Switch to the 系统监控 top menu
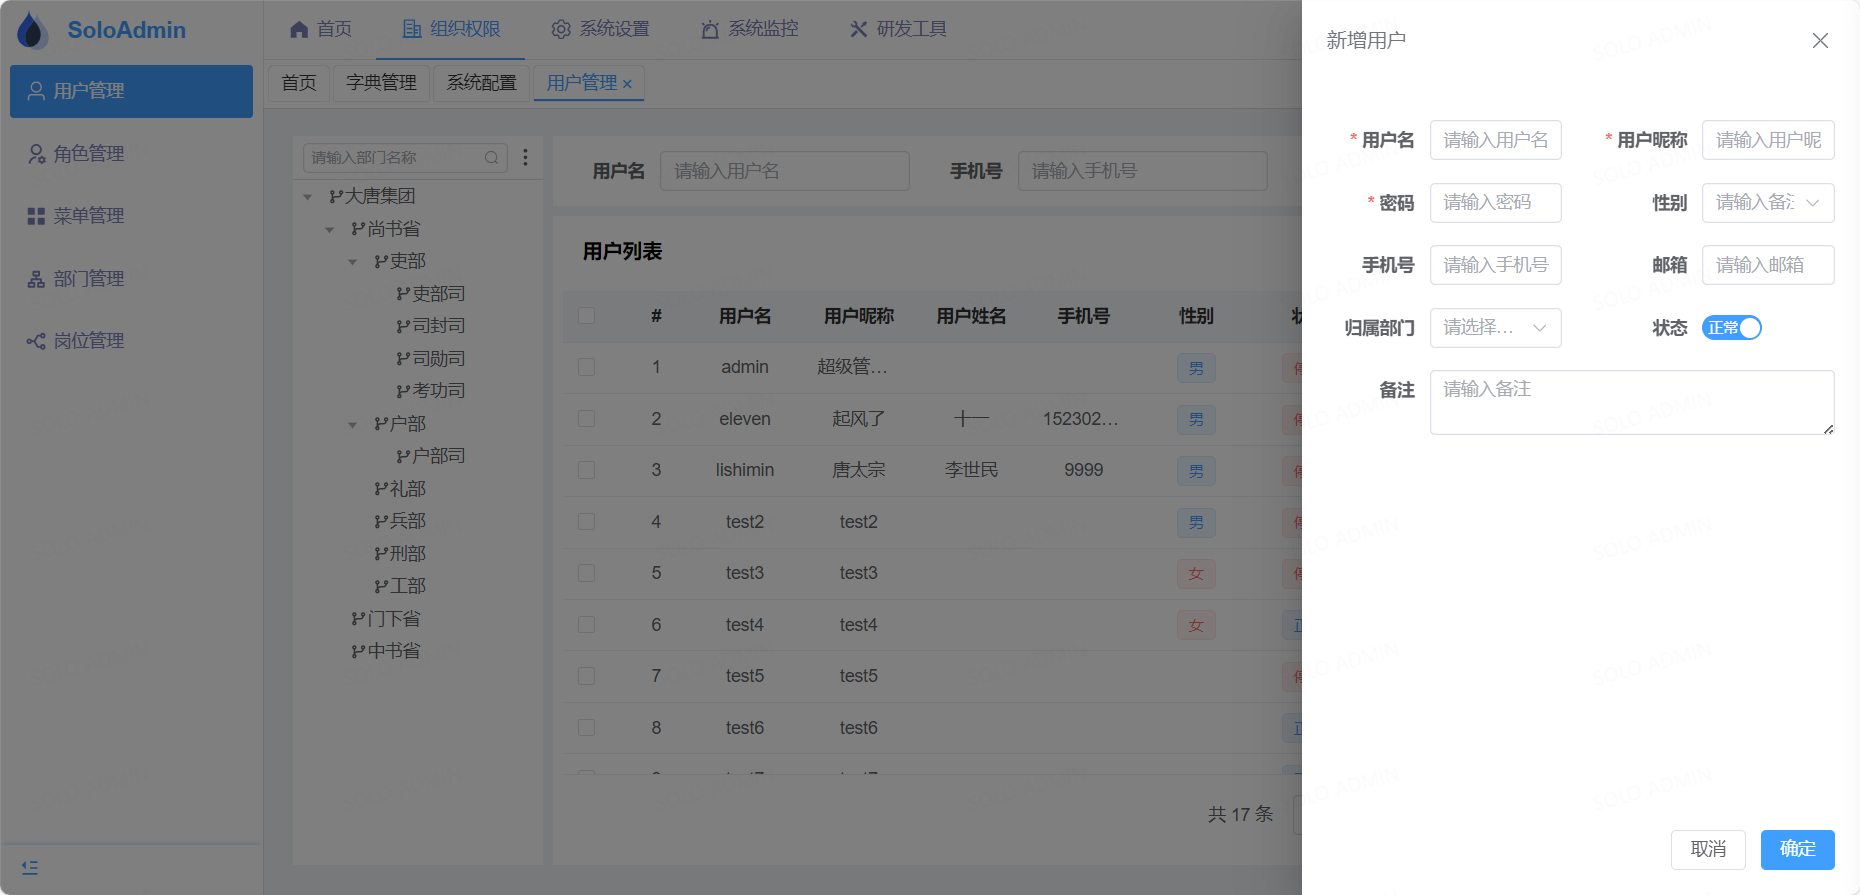Screen dimensions: 1860x895 750,29
